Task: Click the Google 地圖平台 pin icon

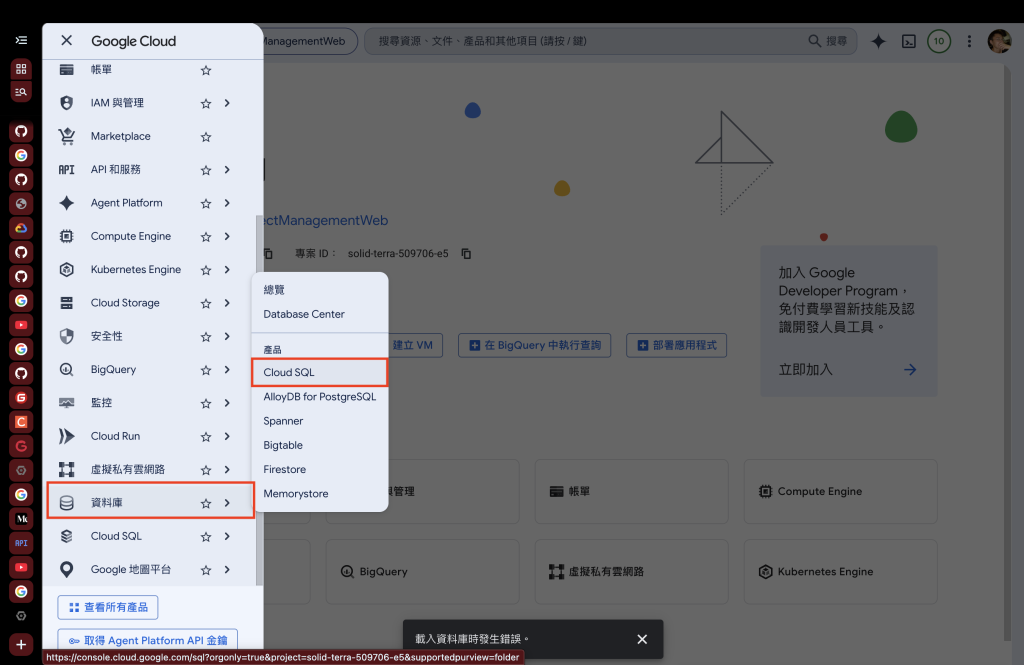Action: 67,570
